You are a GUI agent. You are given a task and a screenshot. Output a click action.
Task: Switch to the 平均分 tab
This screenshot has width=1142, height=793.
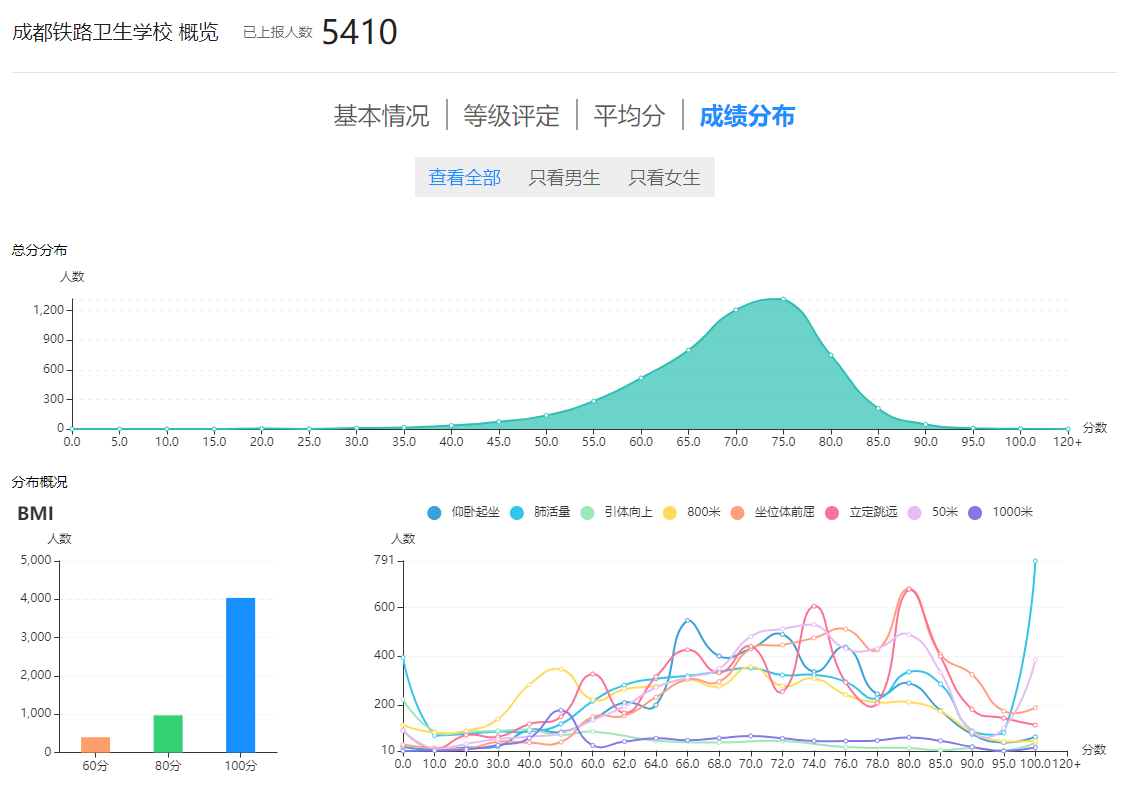(629, 116)
